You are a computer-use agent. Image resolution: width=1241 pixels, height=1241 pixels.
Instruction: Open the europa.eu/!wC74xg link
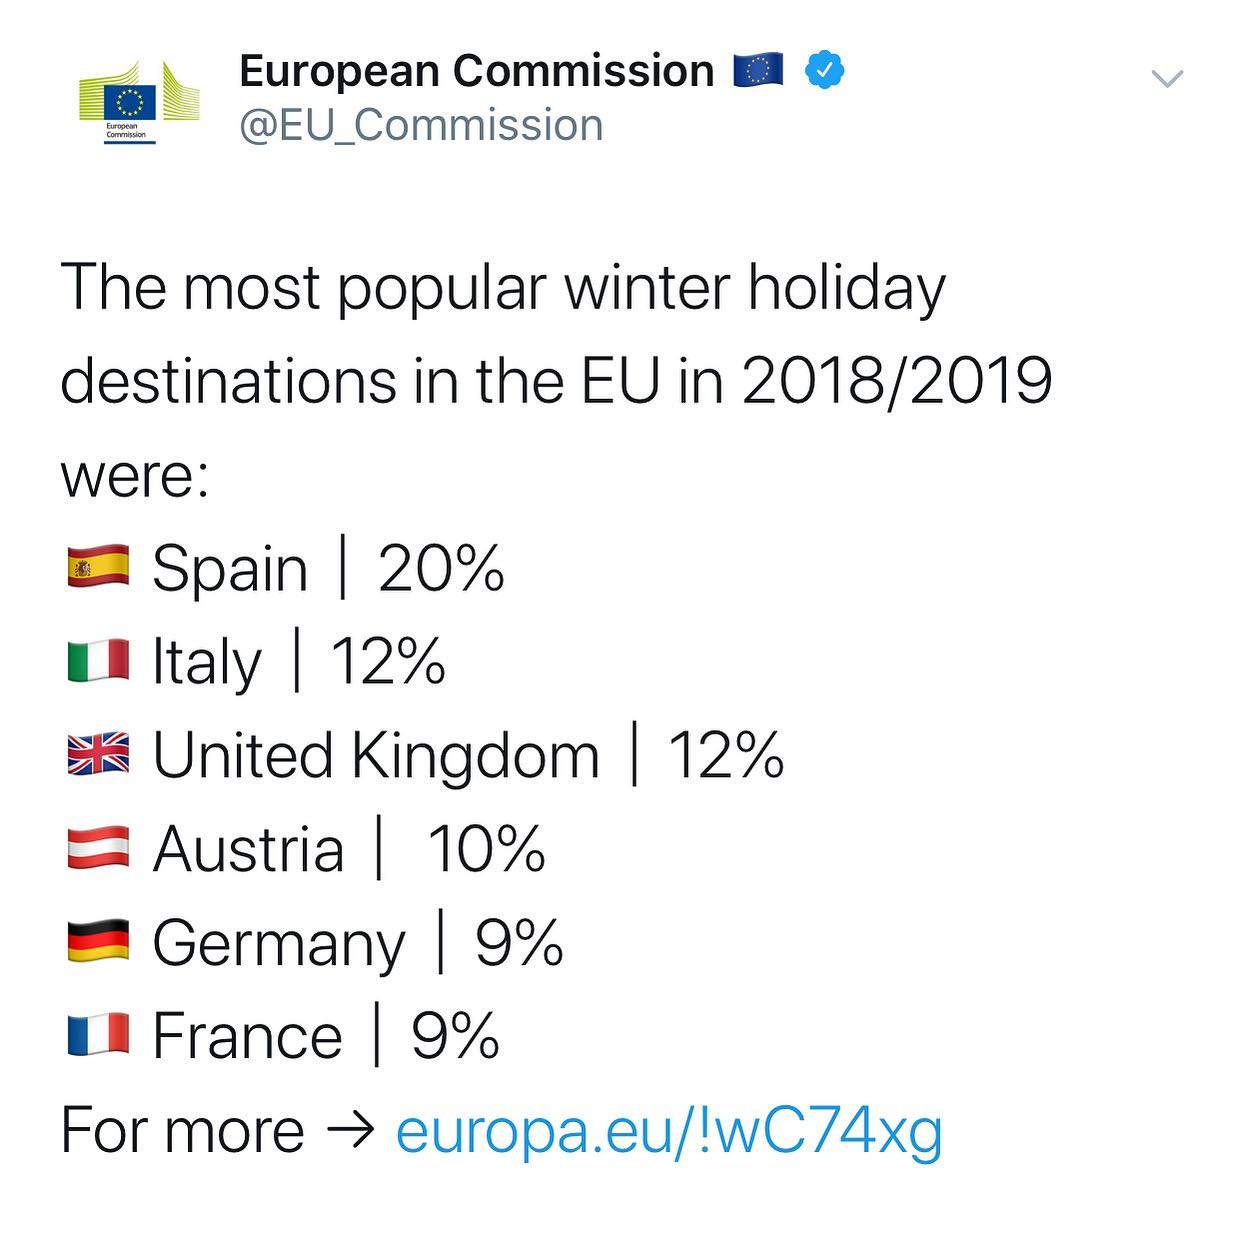tap(669, 1130)
